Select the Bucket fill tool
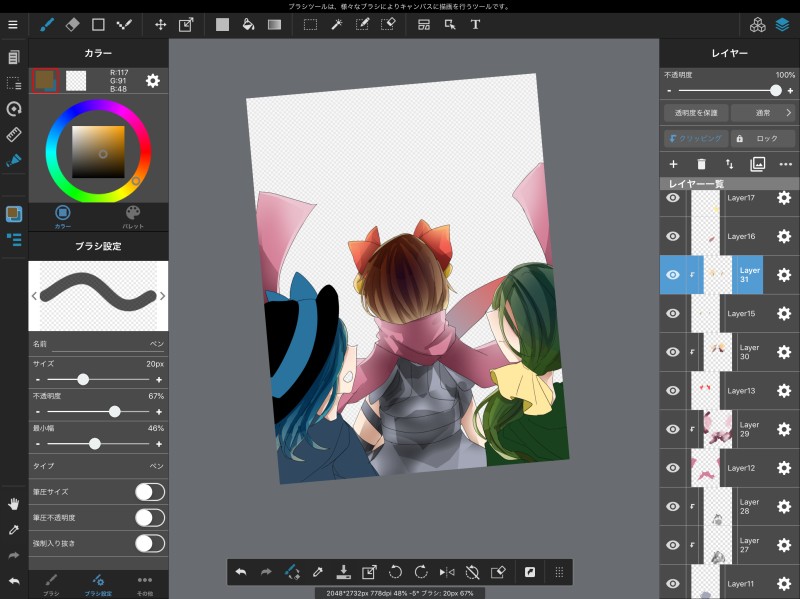 coord(248,24)
